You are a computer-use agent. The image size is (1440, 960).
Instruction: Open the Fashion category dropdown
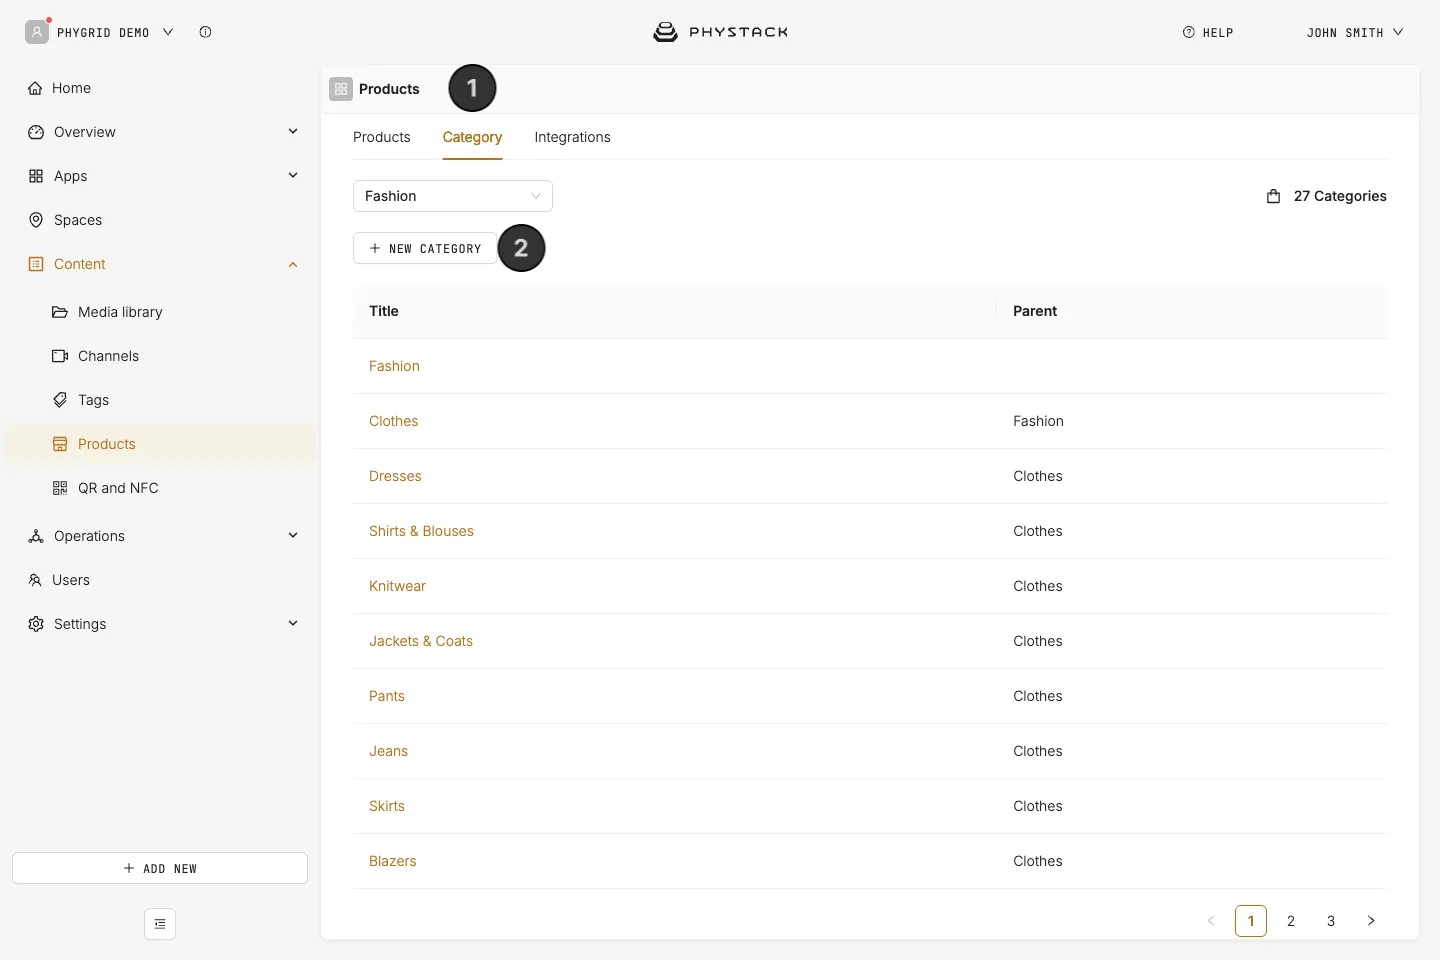453,196
